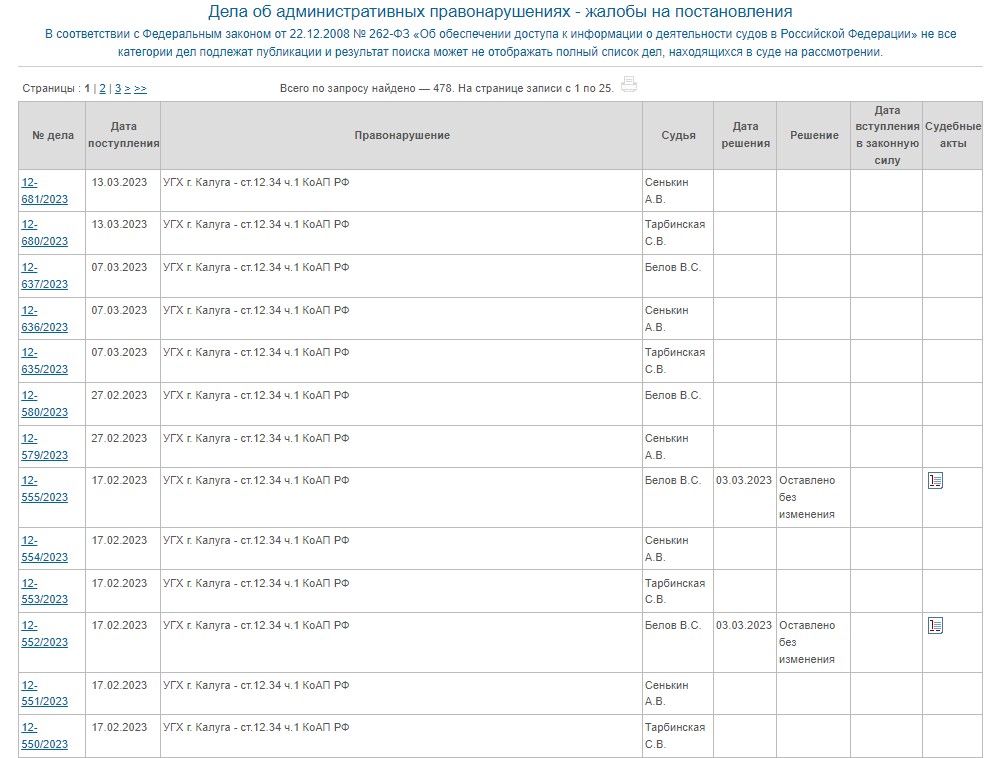Go to results page 3
988x758 pixels.
(x=118, y=89)
